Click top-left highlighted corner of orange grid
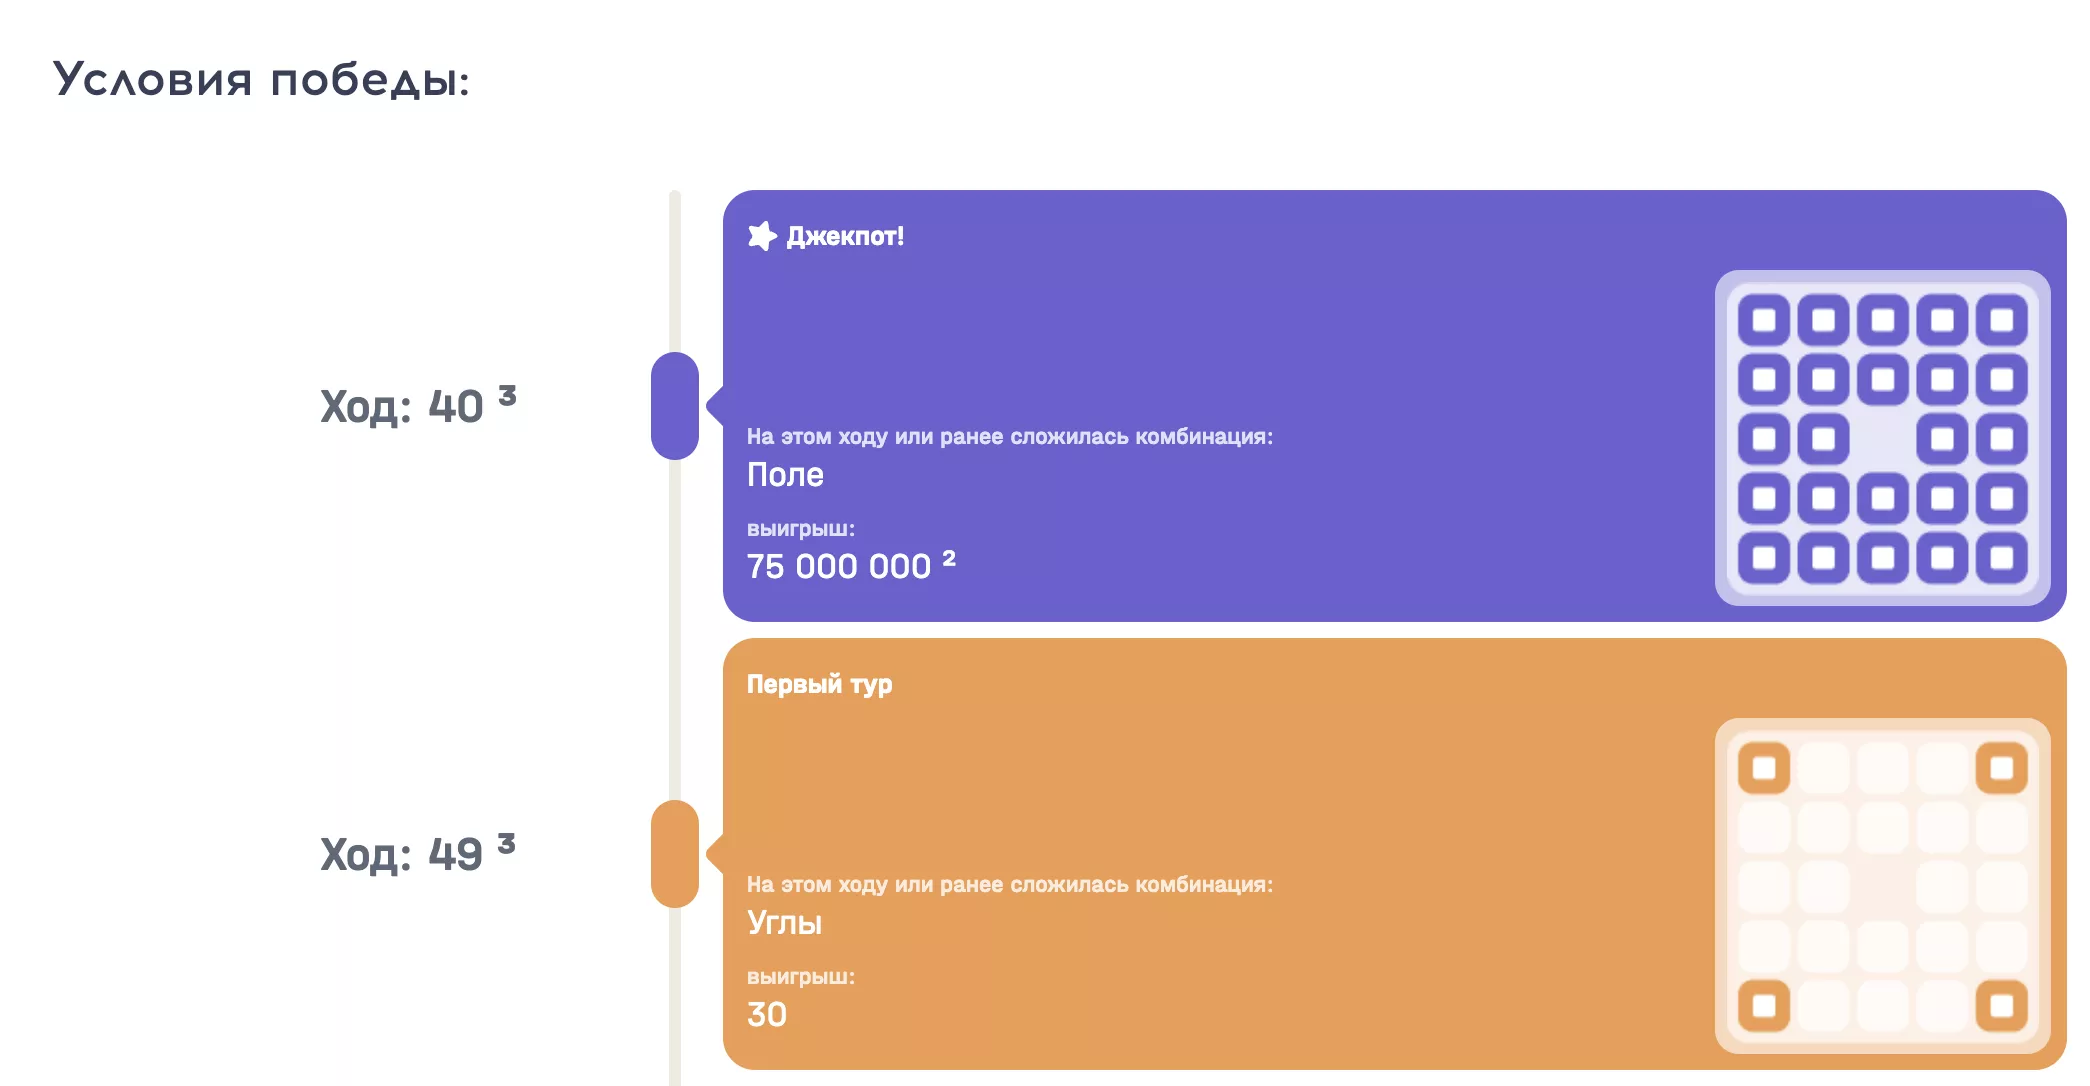Image resolution: width=2090 pixels, height=1086 pixels. pos(1764,768)
